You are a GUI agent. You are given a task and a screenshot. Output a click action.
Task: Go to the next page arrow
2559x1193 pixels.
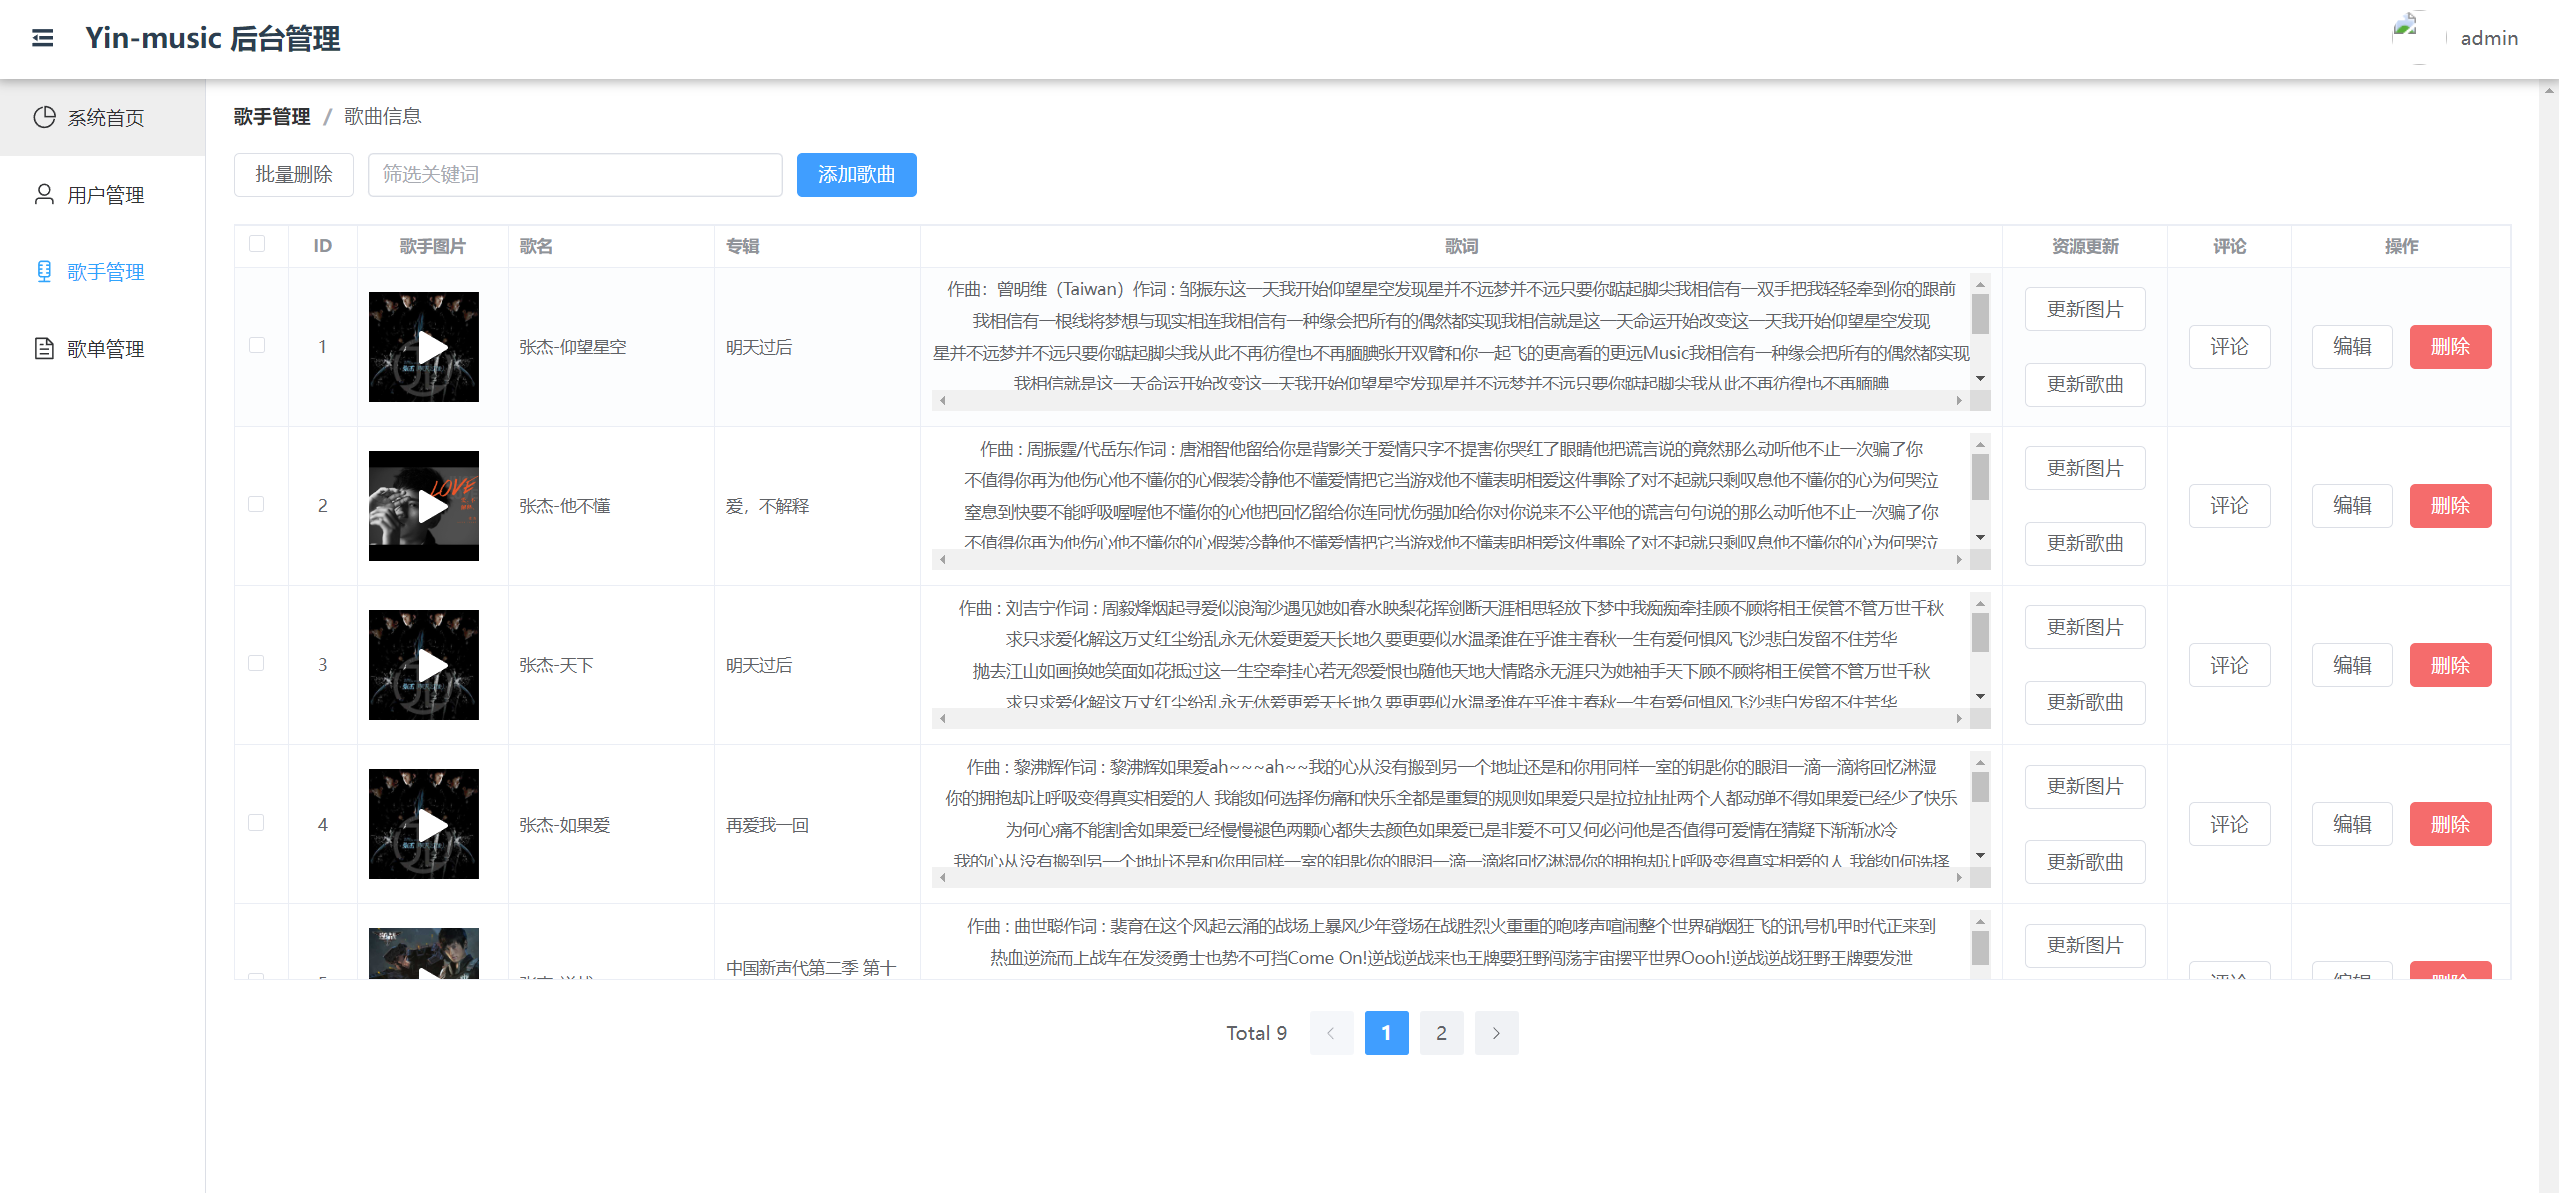[x=1496, y=1033]
